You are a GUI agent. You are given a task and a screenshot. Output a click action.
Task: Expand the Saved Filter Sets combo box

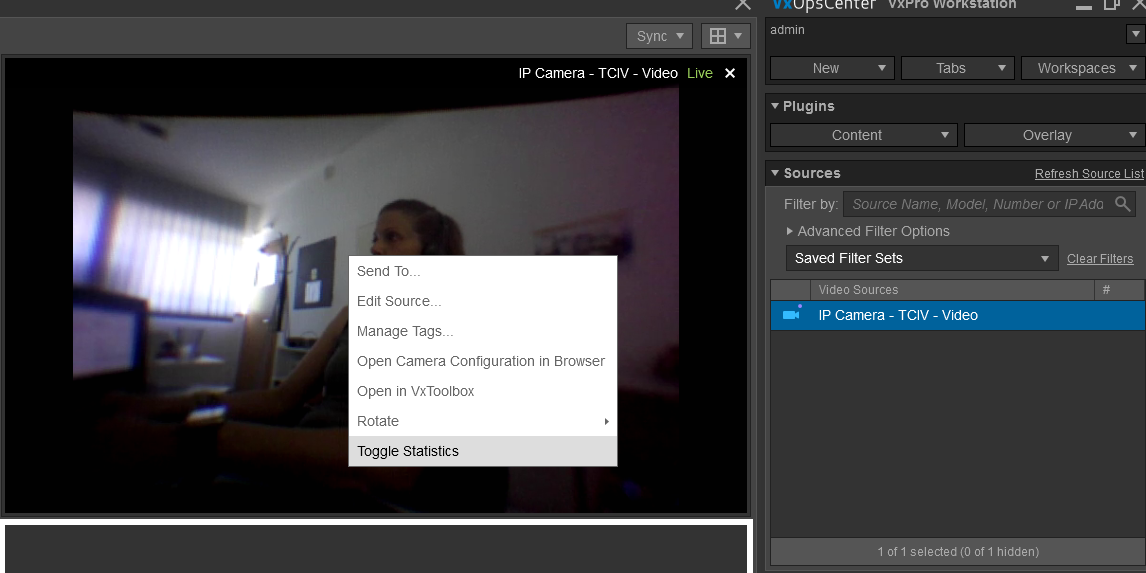[x=921, y=258]
